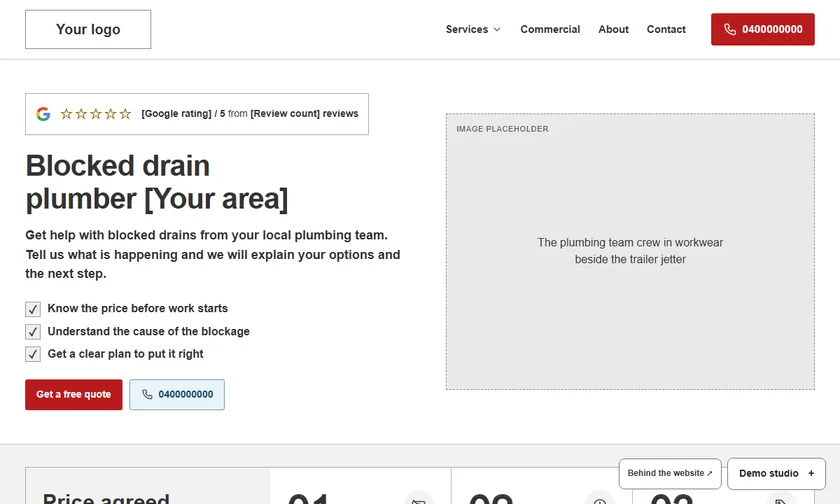Click the phone icon in hero call button
Screen dimensions: 840x504
[147, 394]
